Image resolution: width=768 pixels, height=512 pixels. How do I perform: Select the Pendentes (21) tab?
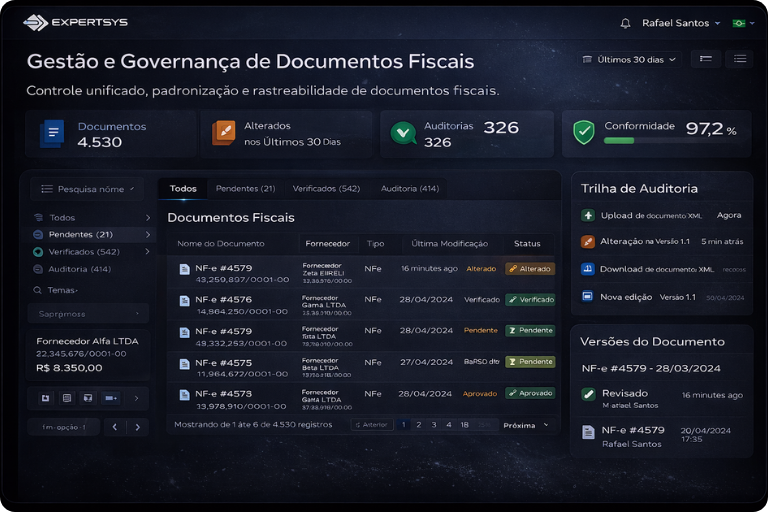pyautogui.click(x=245, y=188)
